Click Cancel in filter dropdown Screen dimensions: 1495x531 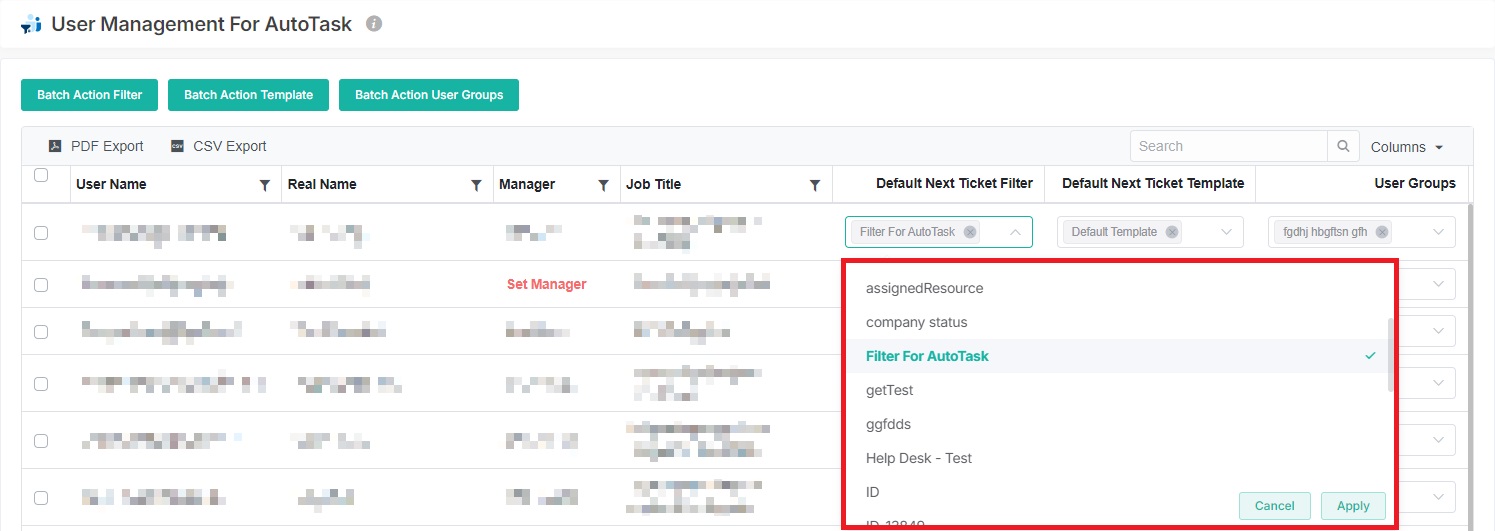(x=1275, y=505)
